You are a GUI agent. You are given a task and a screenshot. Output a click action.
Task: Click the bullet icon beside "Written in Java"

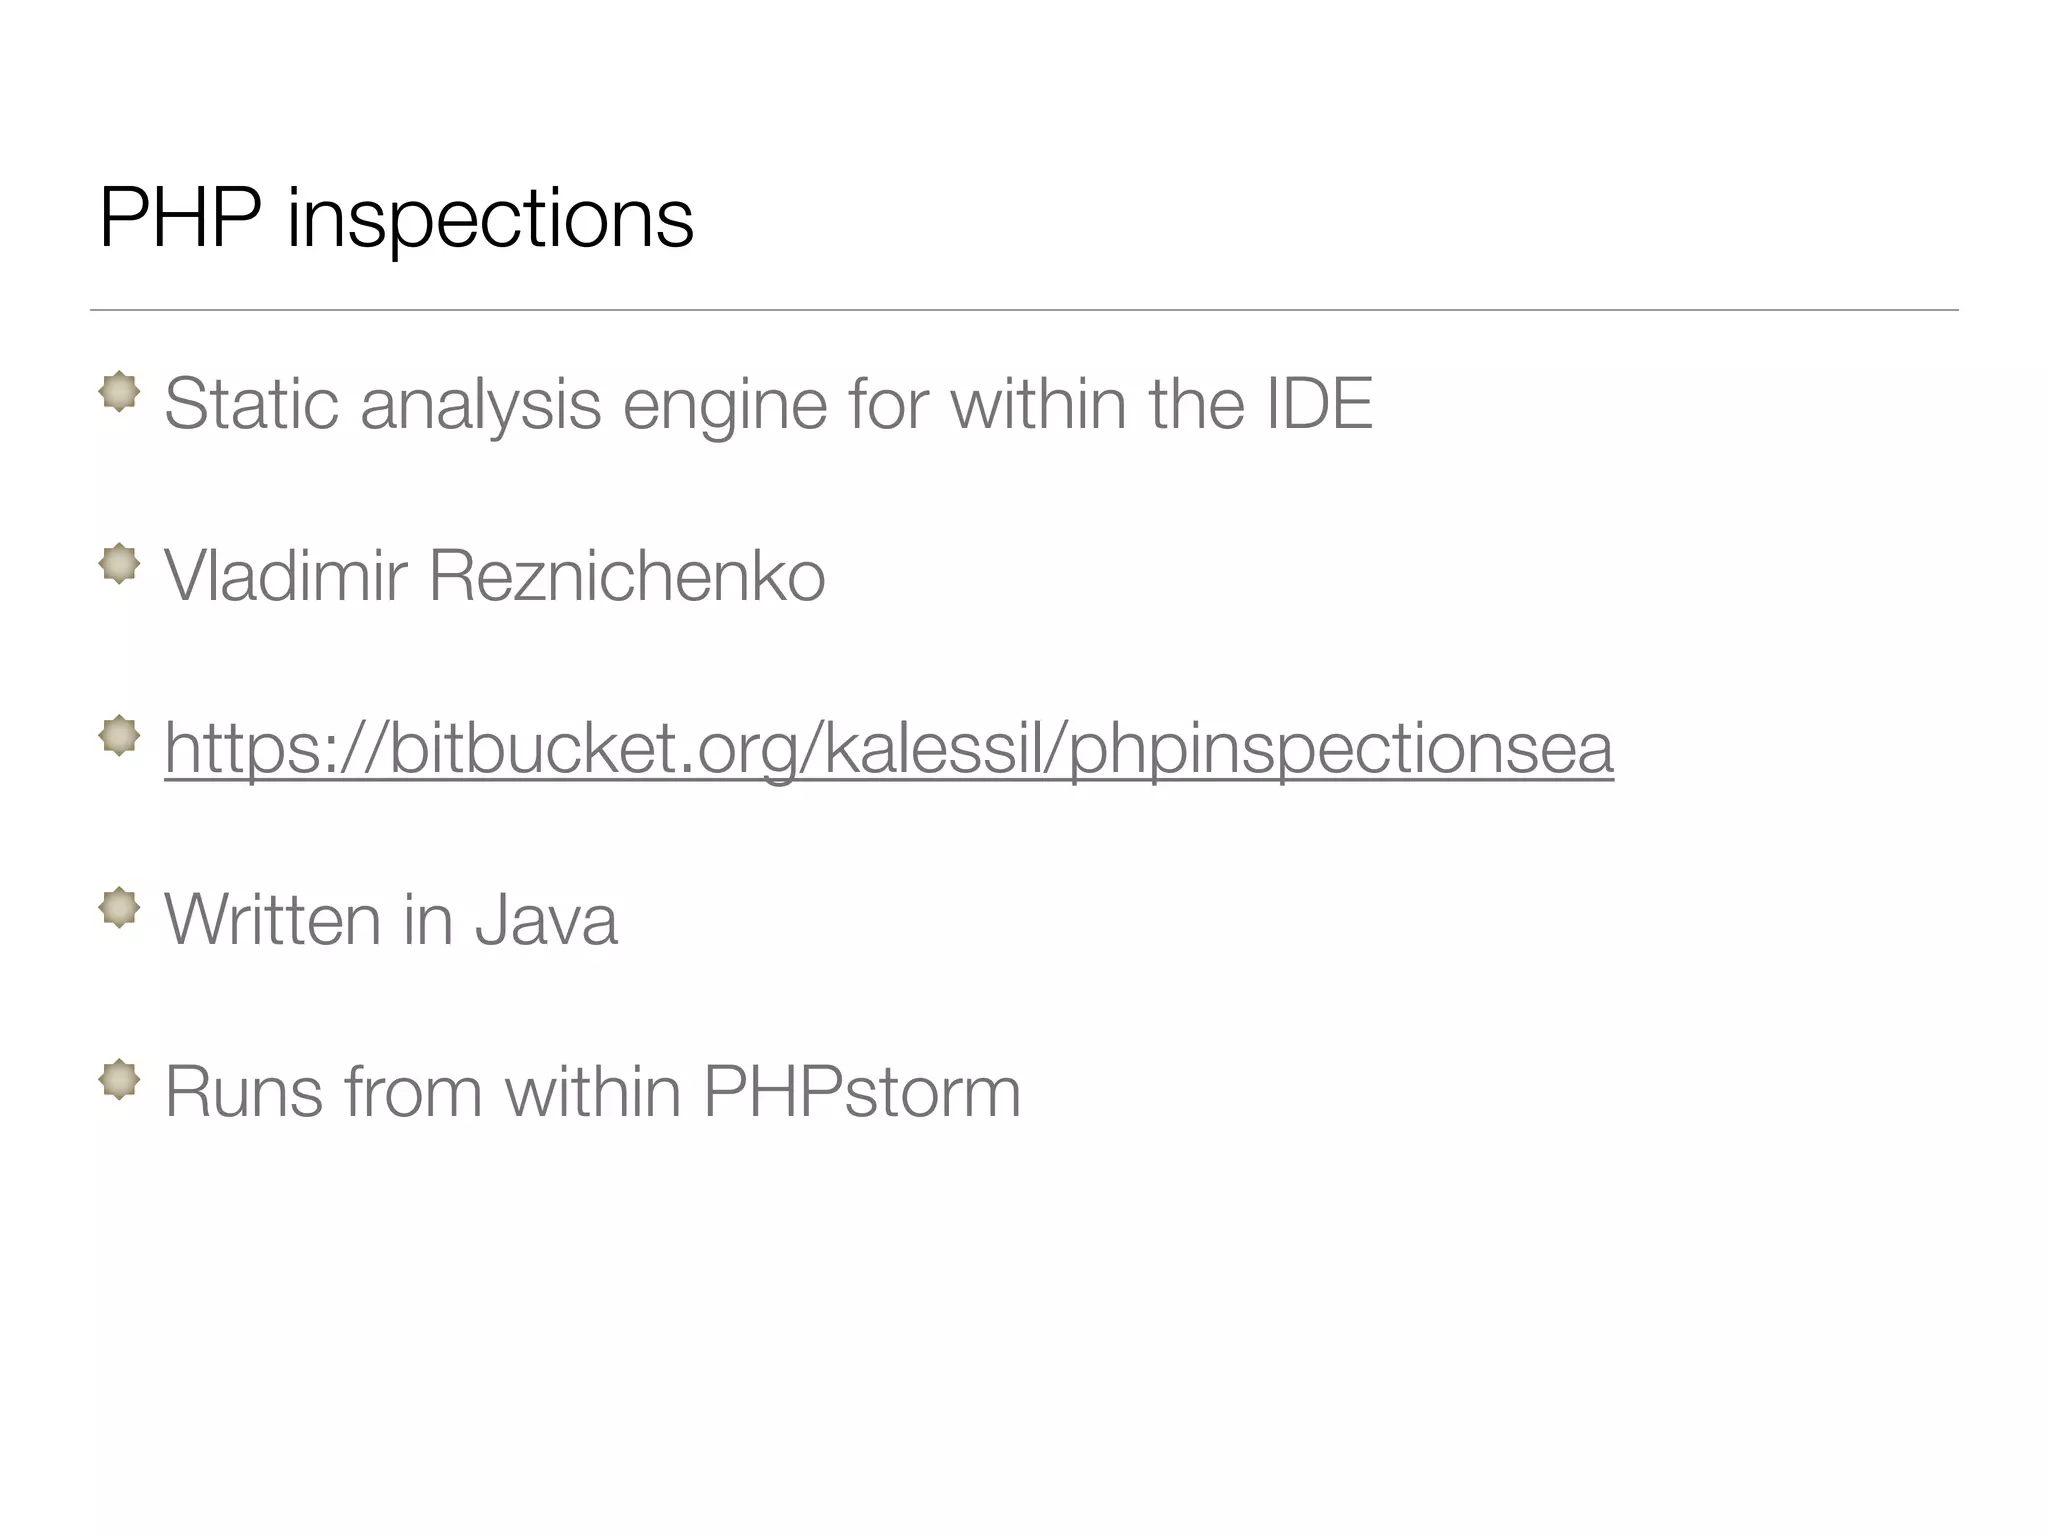click(x=119, y=908)
